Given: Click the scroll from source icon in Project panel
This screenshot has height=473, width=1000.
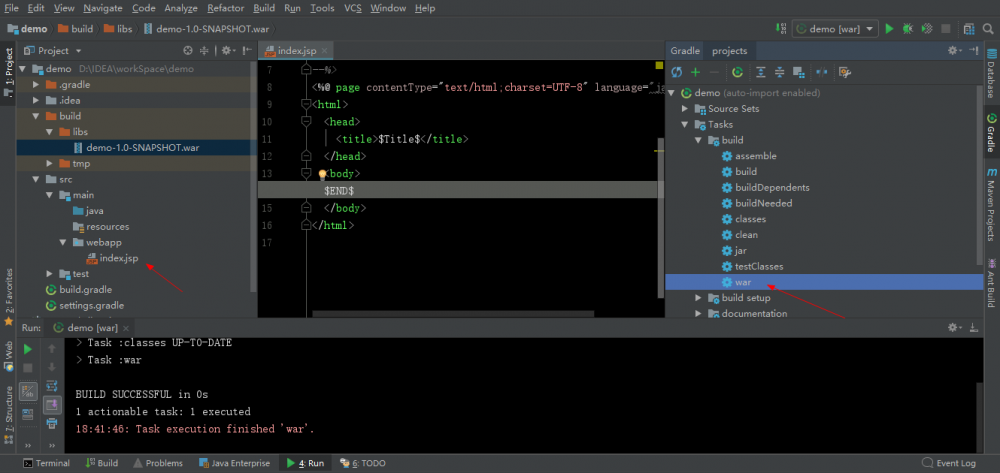Looking at the screenshot, I should pos(187,50).
